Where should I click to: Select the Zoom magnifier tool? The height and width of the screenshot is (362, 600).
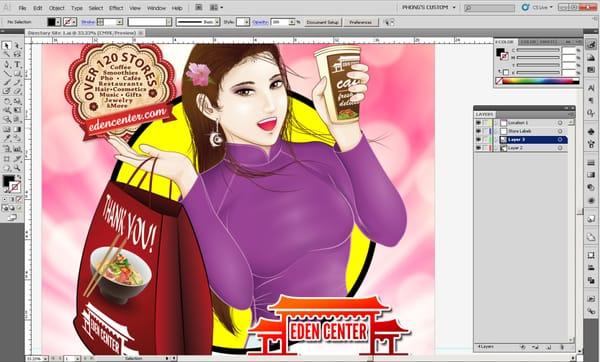click(17, 168)
